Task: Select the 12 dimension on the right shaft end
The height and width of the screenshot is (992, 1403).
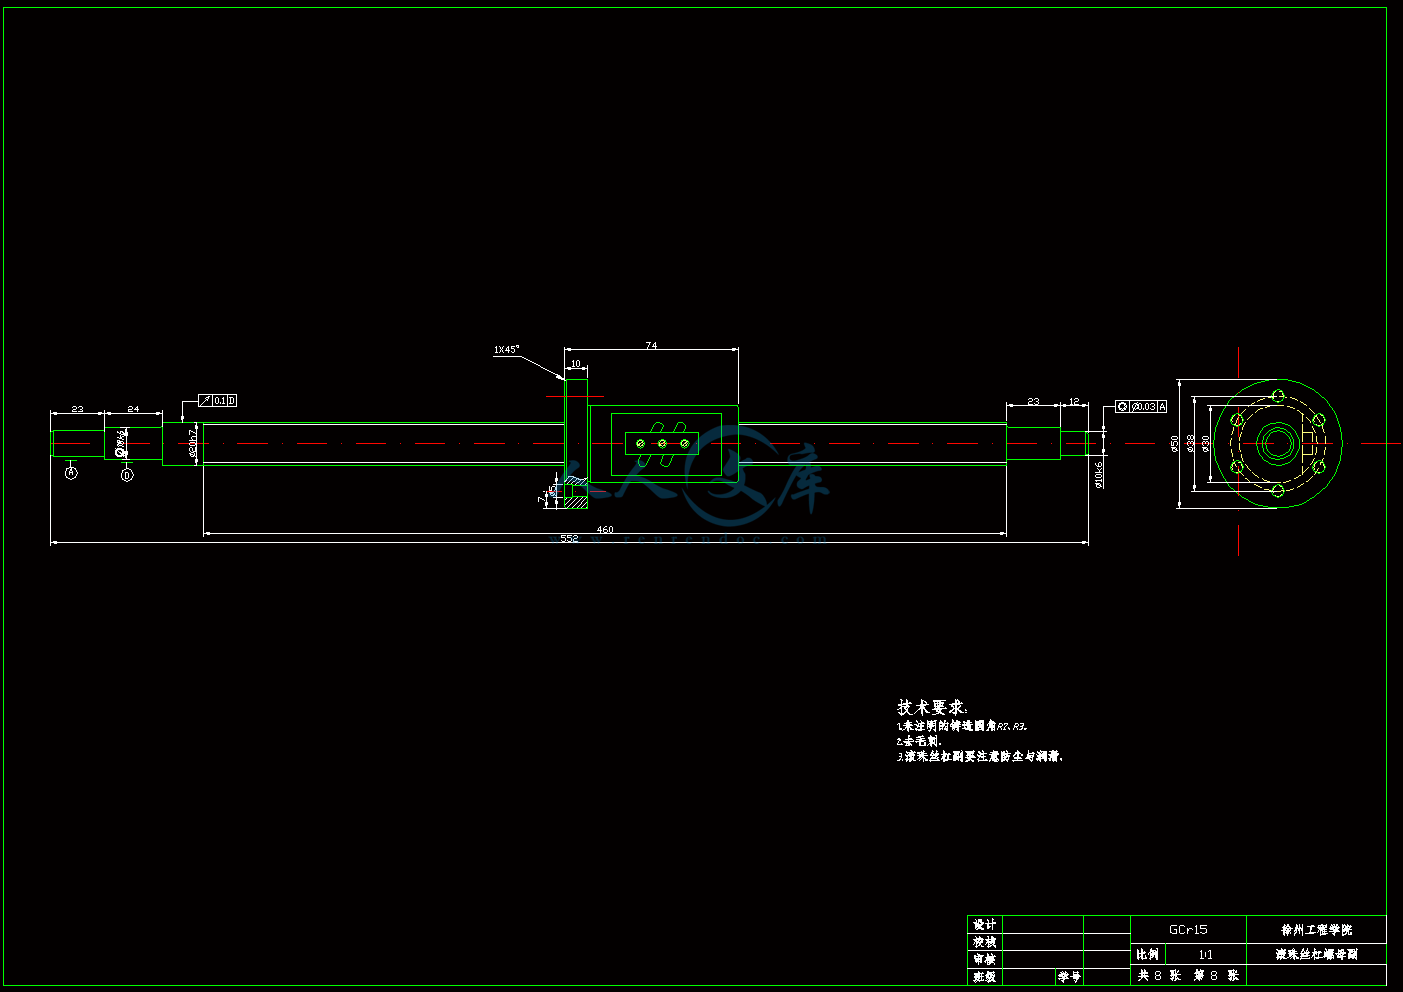Action: 1074,401
